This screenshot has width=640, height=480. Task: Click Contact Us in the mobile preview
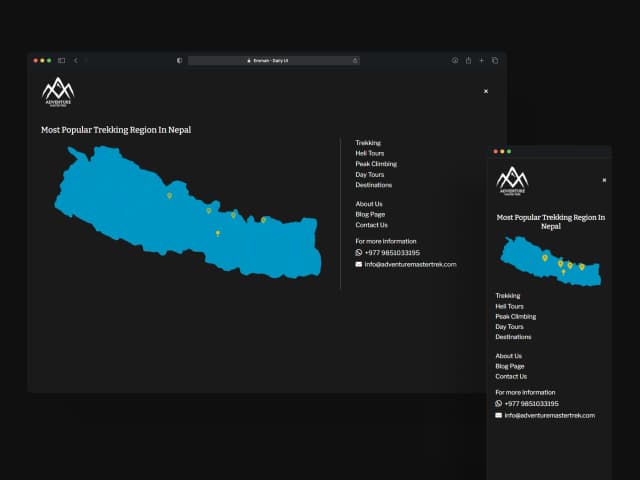point(511,377)
